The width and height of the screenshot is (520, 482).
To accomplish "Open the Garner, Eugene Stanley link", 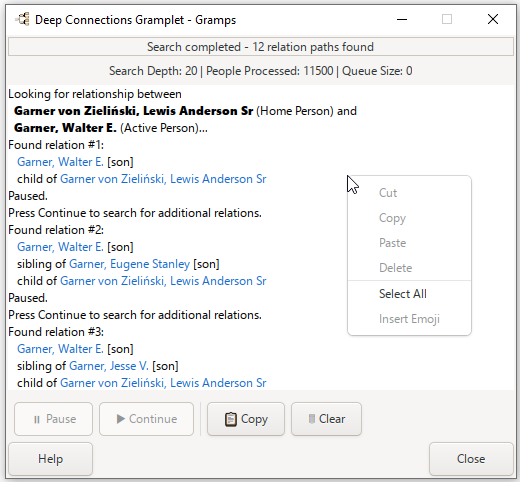I will point(129,264).
